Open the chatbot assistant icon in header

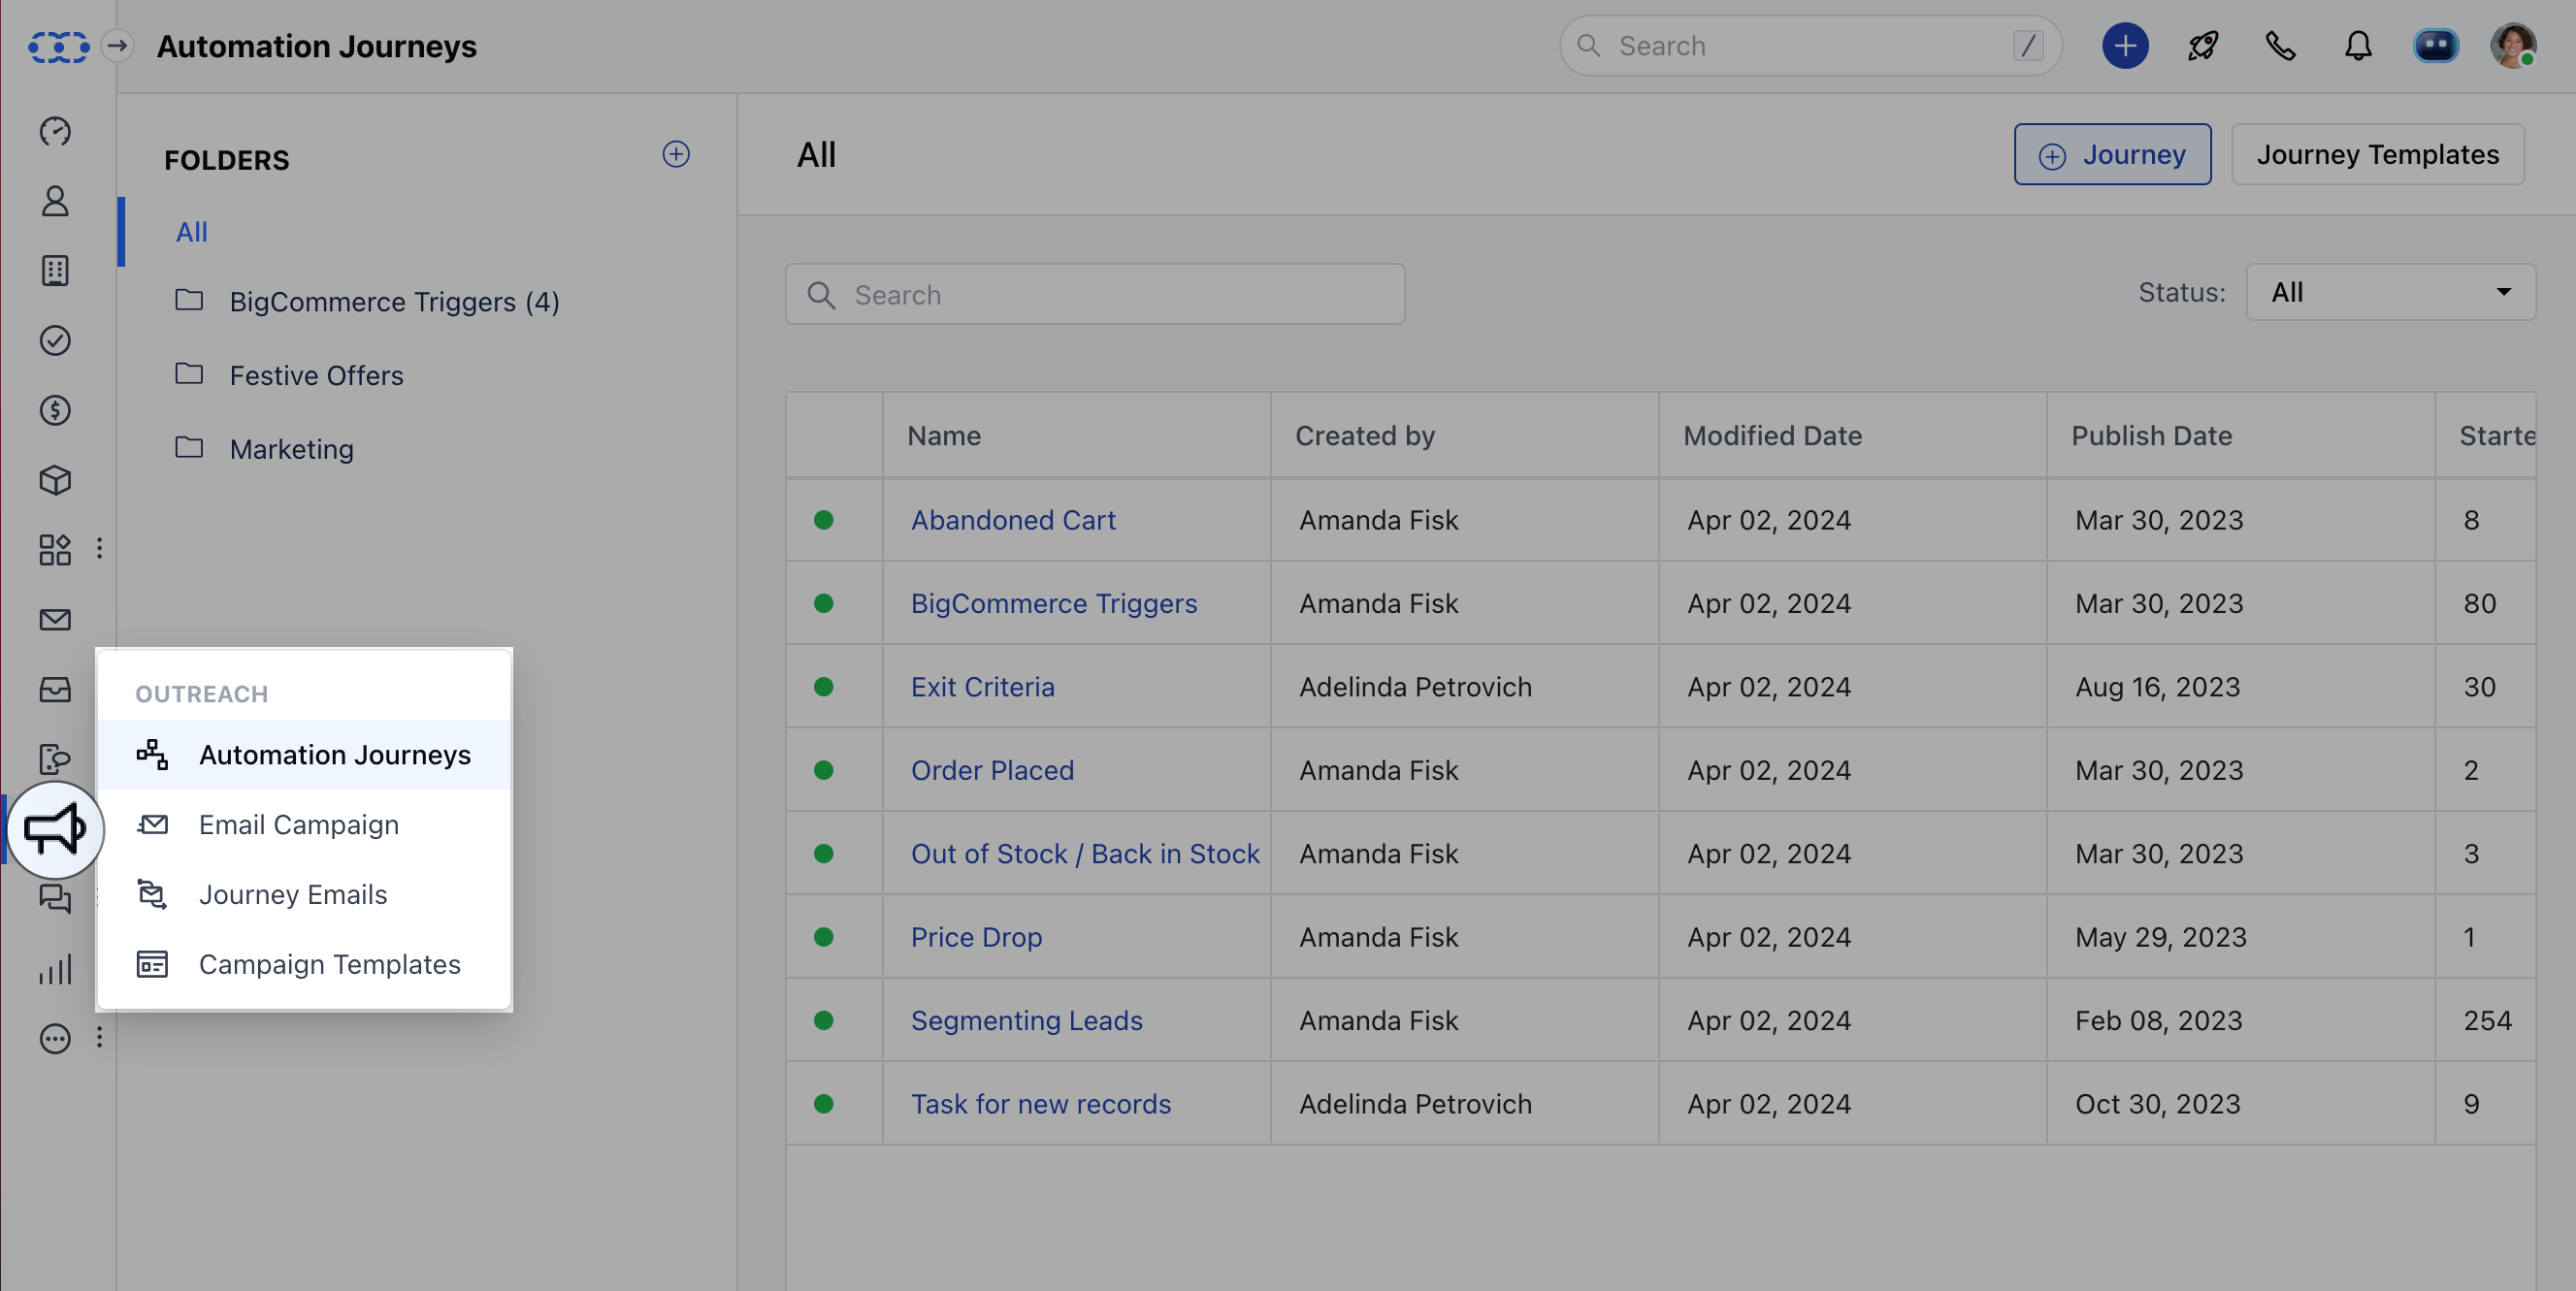(2436, 46)
